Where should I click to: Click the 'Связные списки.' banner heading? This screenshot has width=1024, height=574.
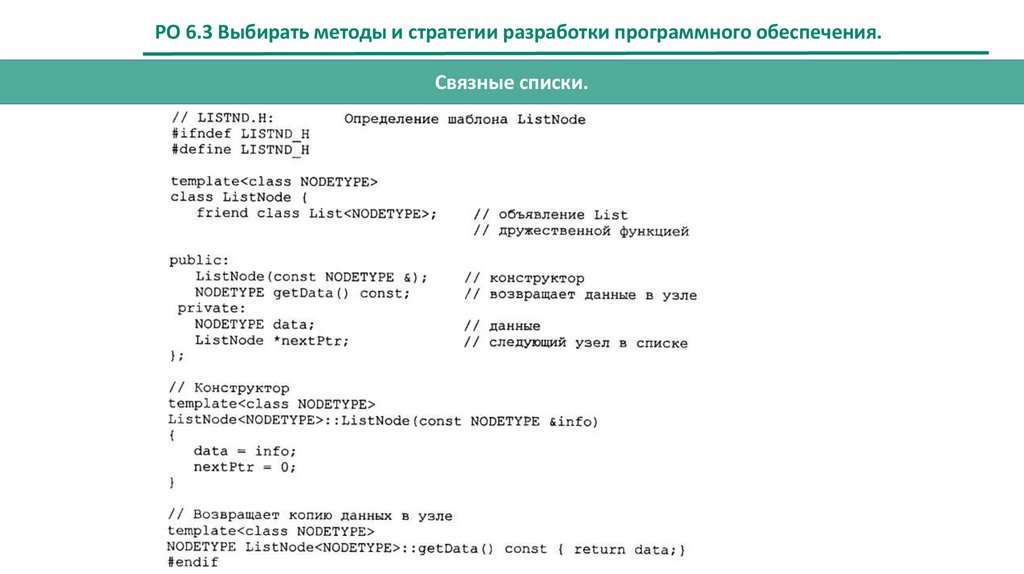coord(511,82)
